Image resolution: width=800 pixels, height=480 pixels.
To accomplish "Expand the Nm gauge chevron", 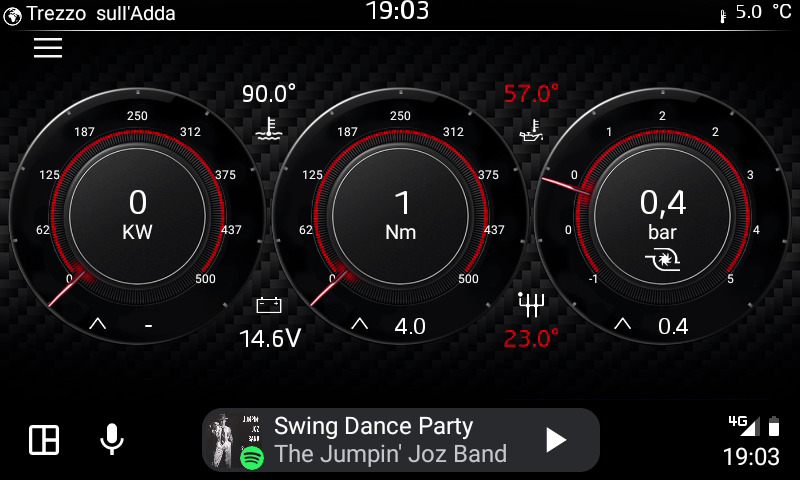I will pos(360,323).
